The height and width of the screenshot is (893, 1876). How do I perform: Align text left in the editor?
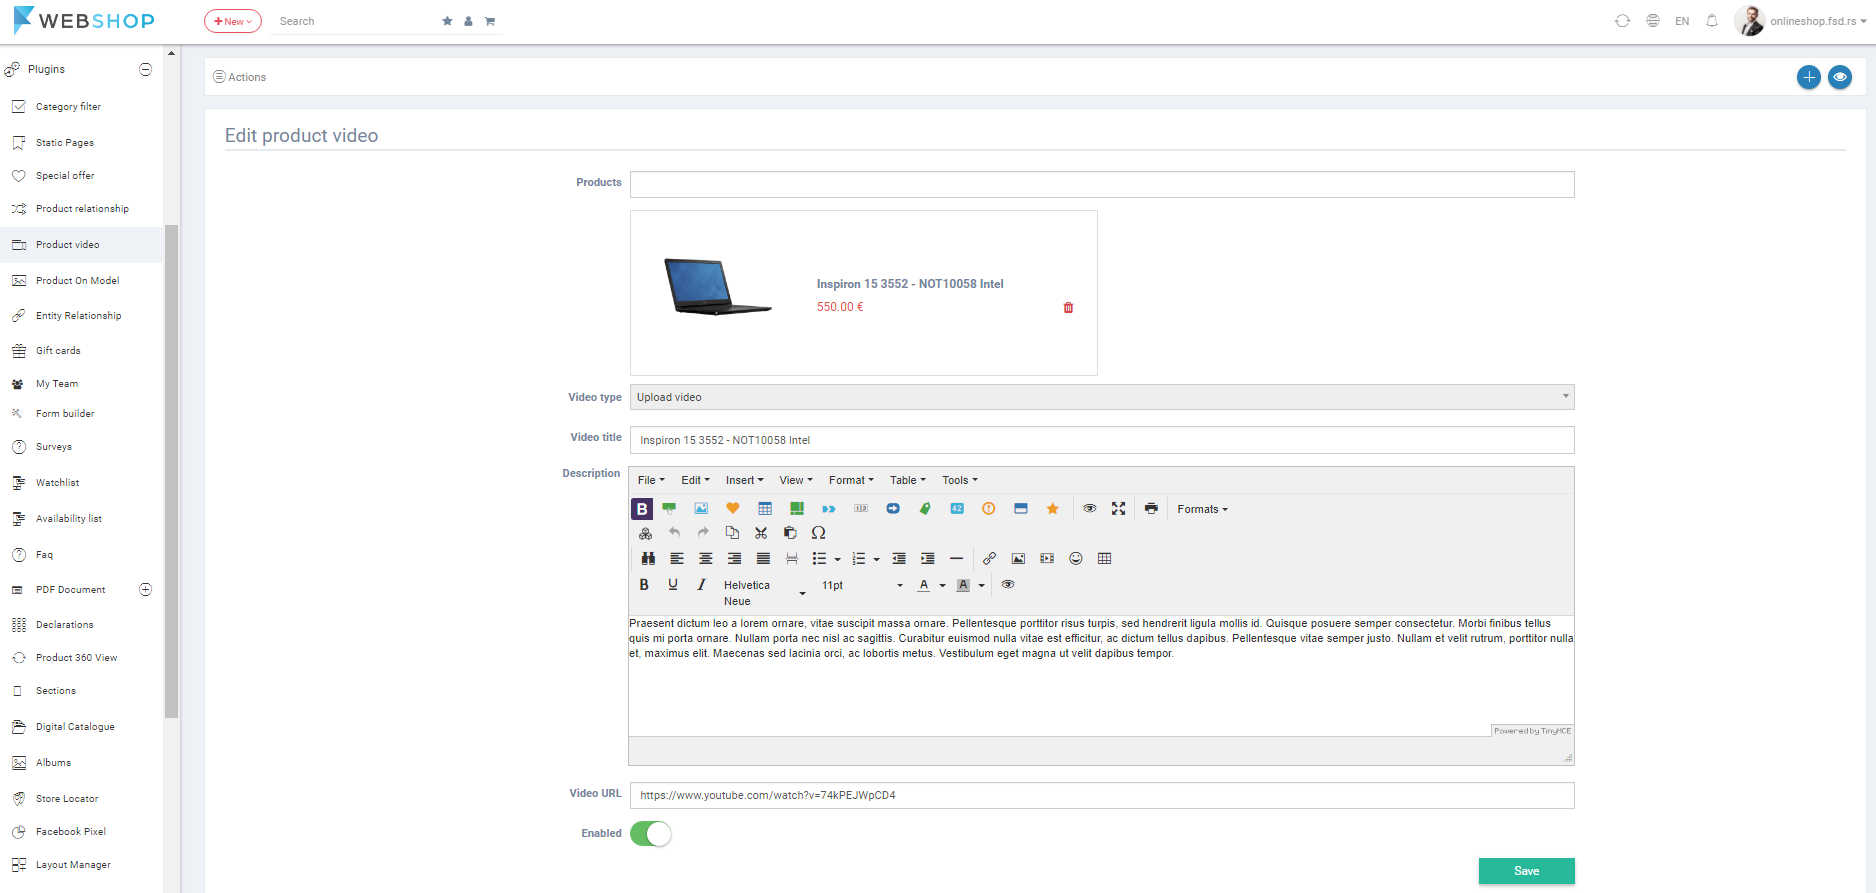(x=677, y=559)
